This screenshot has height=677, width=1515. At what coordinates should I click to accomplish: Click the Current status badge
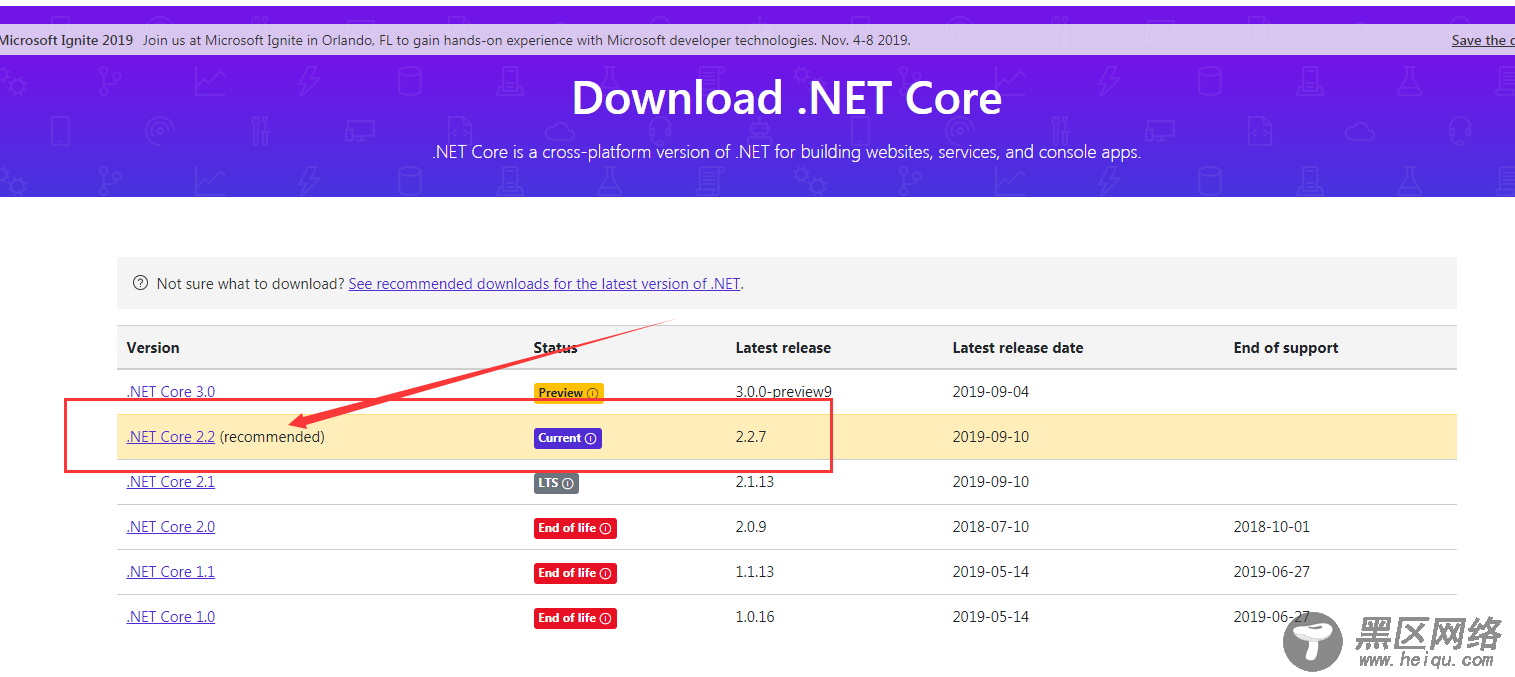coord(567,438)
